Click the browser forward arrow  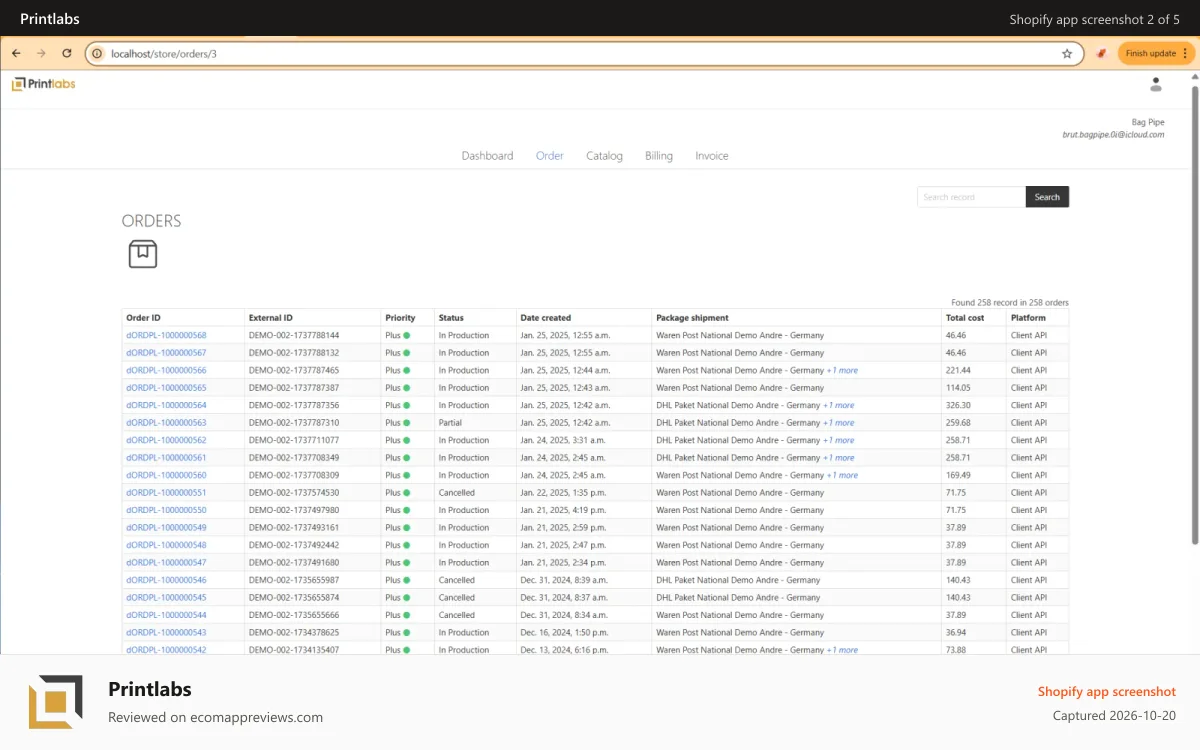(x=41, y=53)
